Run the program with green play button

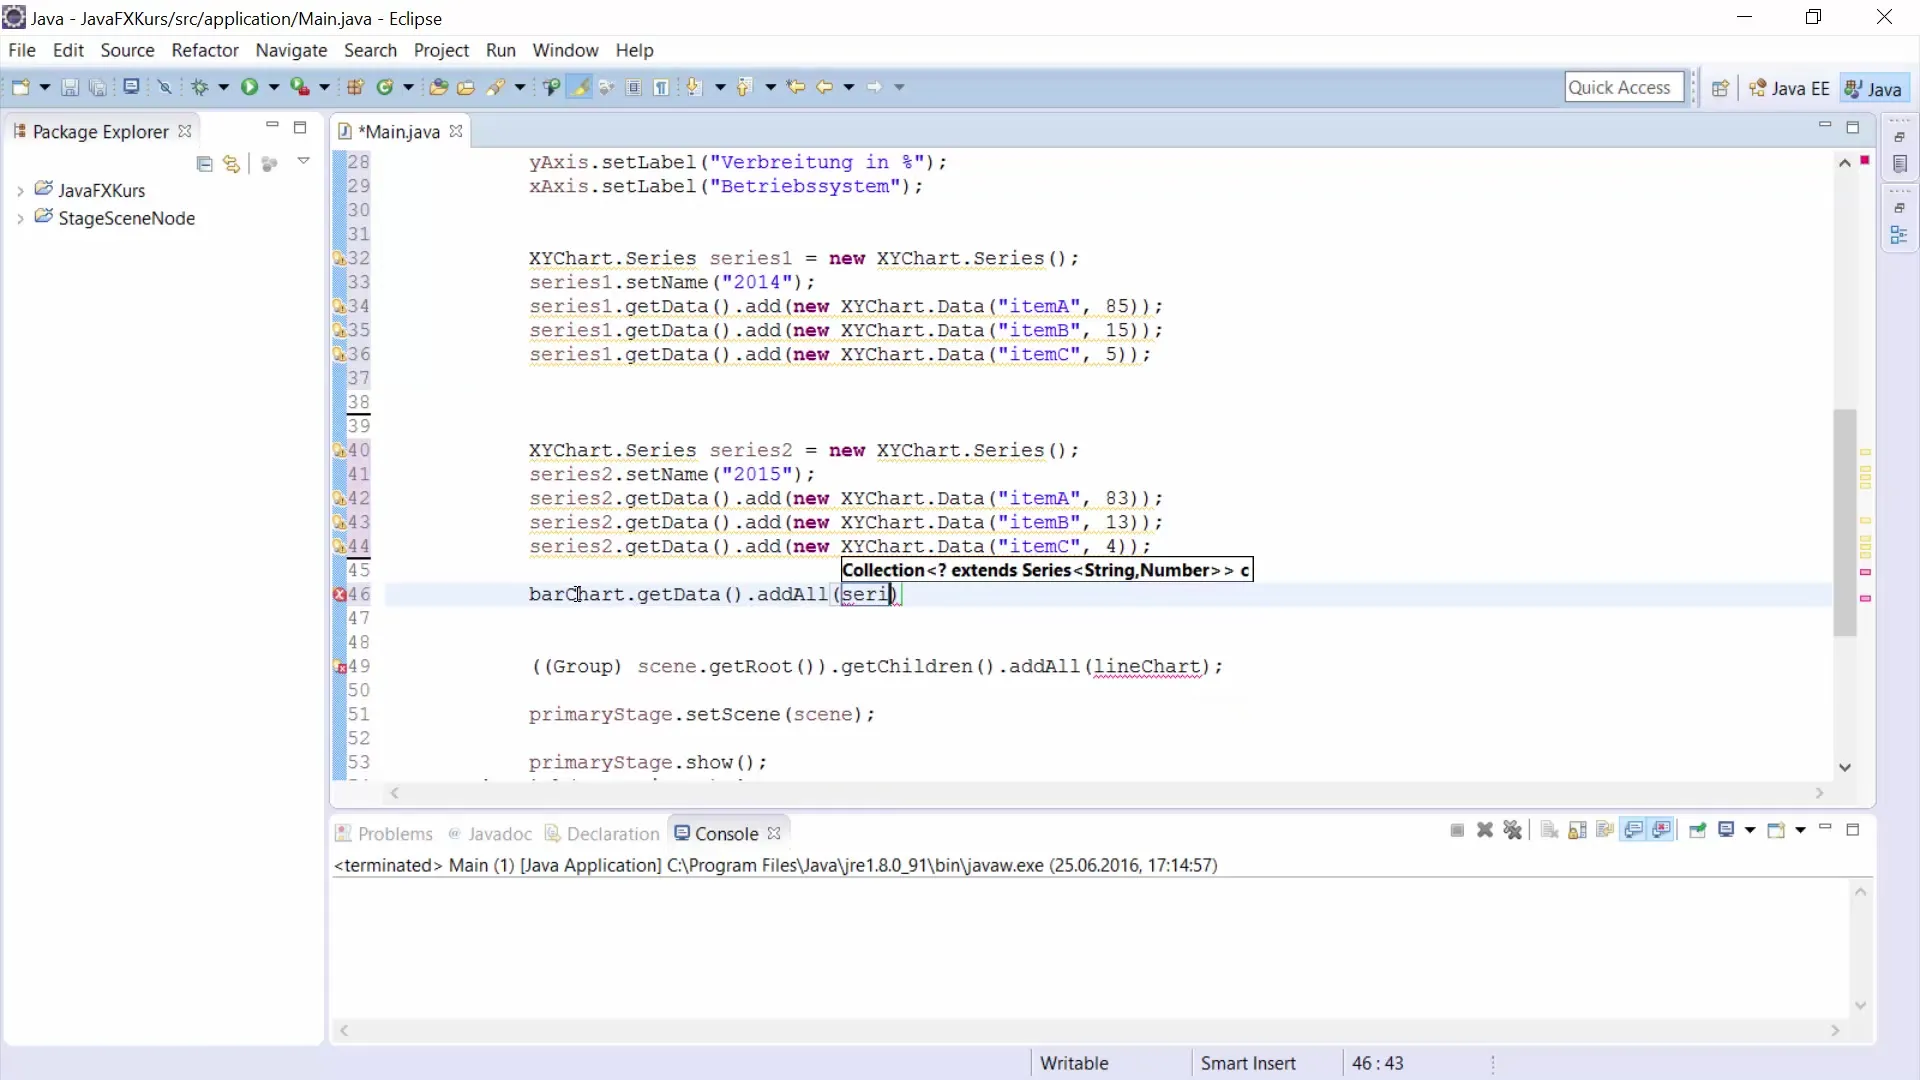click(x=249, y=87)
